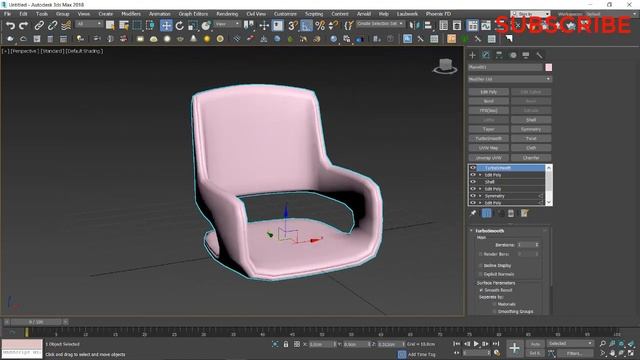Enable the Render Iters checkbox
This screenshot has height=360, width=640.
point(481,254)
